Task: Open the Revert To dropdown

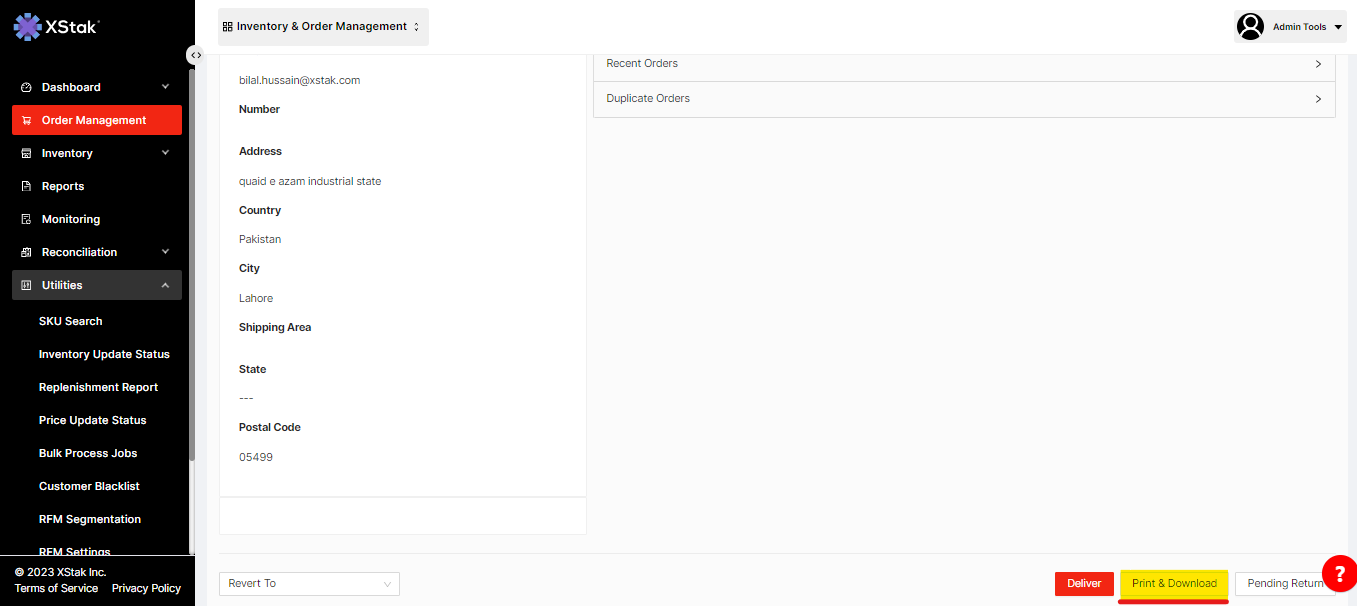Action: coord(309,584)
